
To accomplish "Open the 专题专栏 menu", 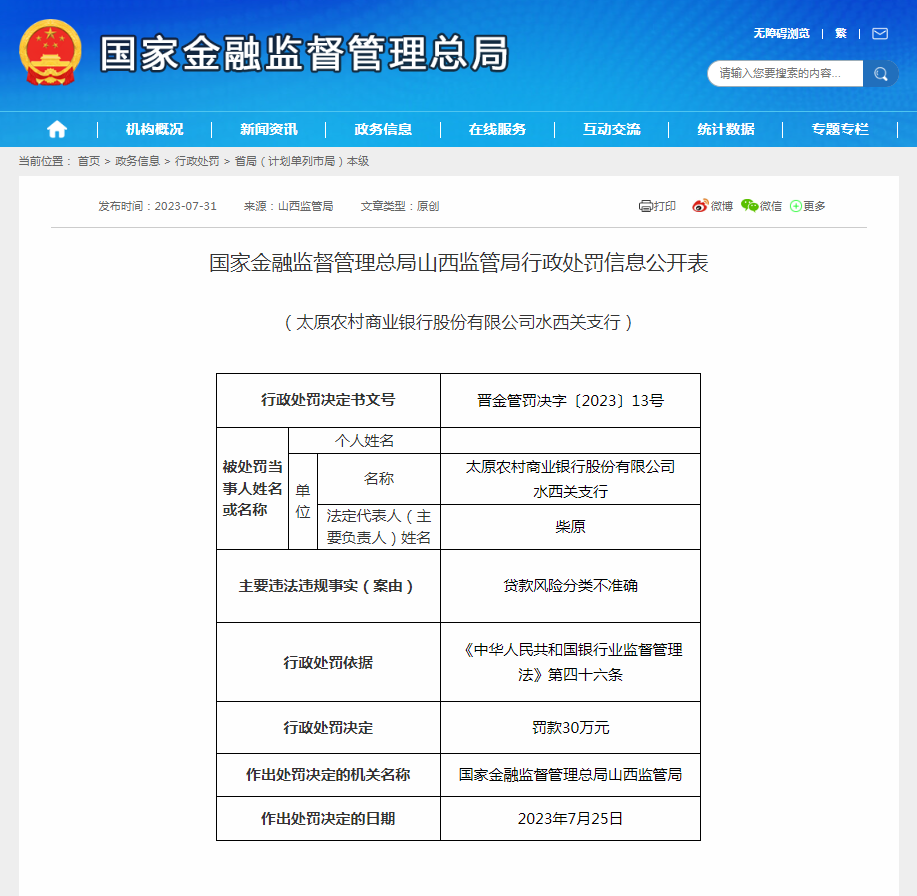I will coord(840,129).
